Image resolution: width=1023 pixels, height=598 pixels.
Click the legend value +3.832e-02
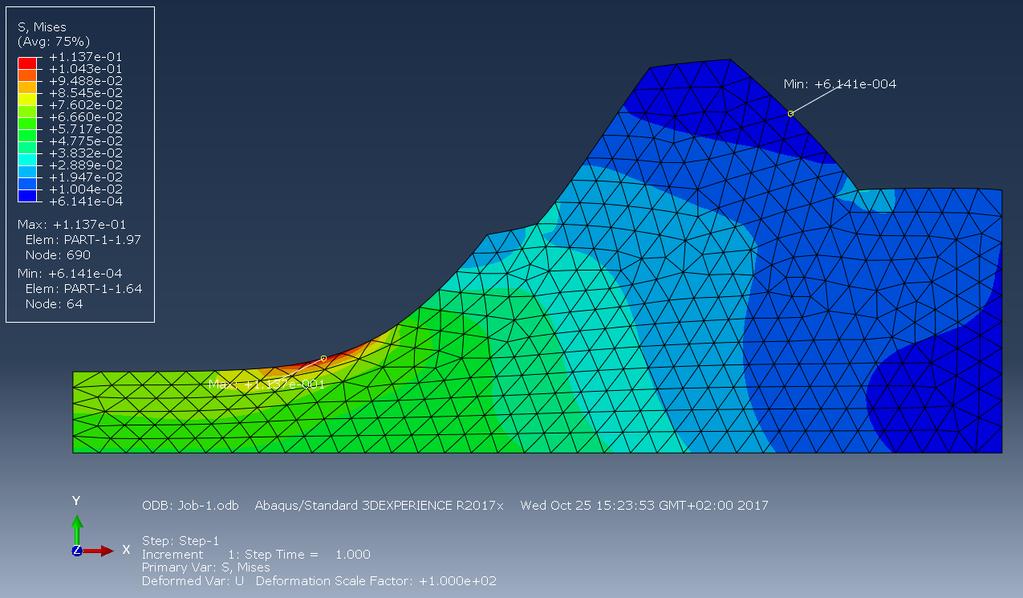[85, 153]
